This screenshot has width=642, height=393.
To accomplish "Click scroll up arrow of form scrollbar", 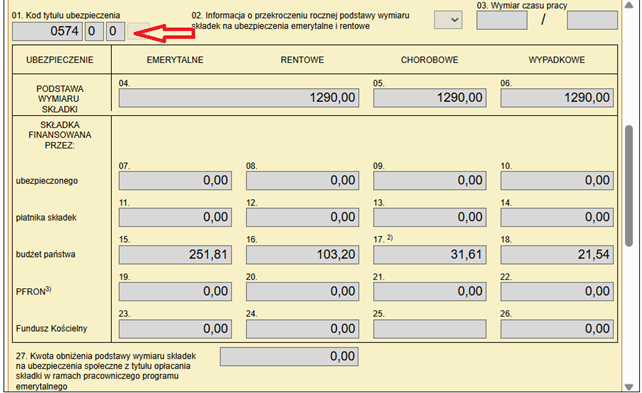I will click(629, 5).
